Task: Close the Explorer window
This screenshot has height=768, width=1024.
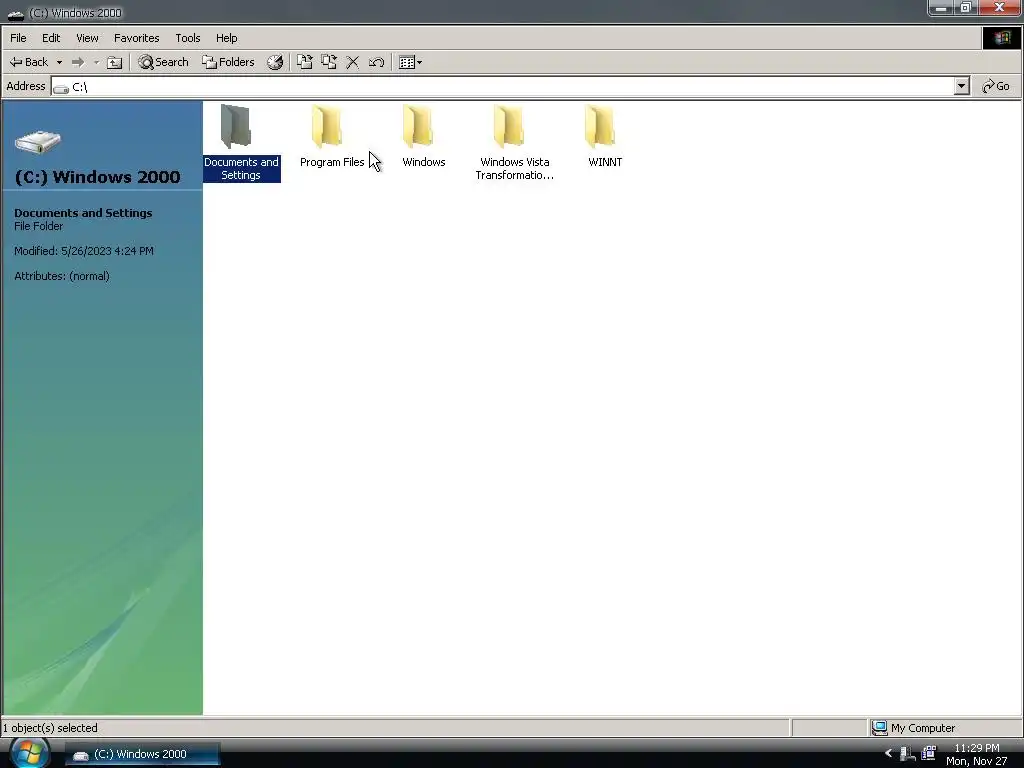Action: pyautogui.click(x=999, y=8)
